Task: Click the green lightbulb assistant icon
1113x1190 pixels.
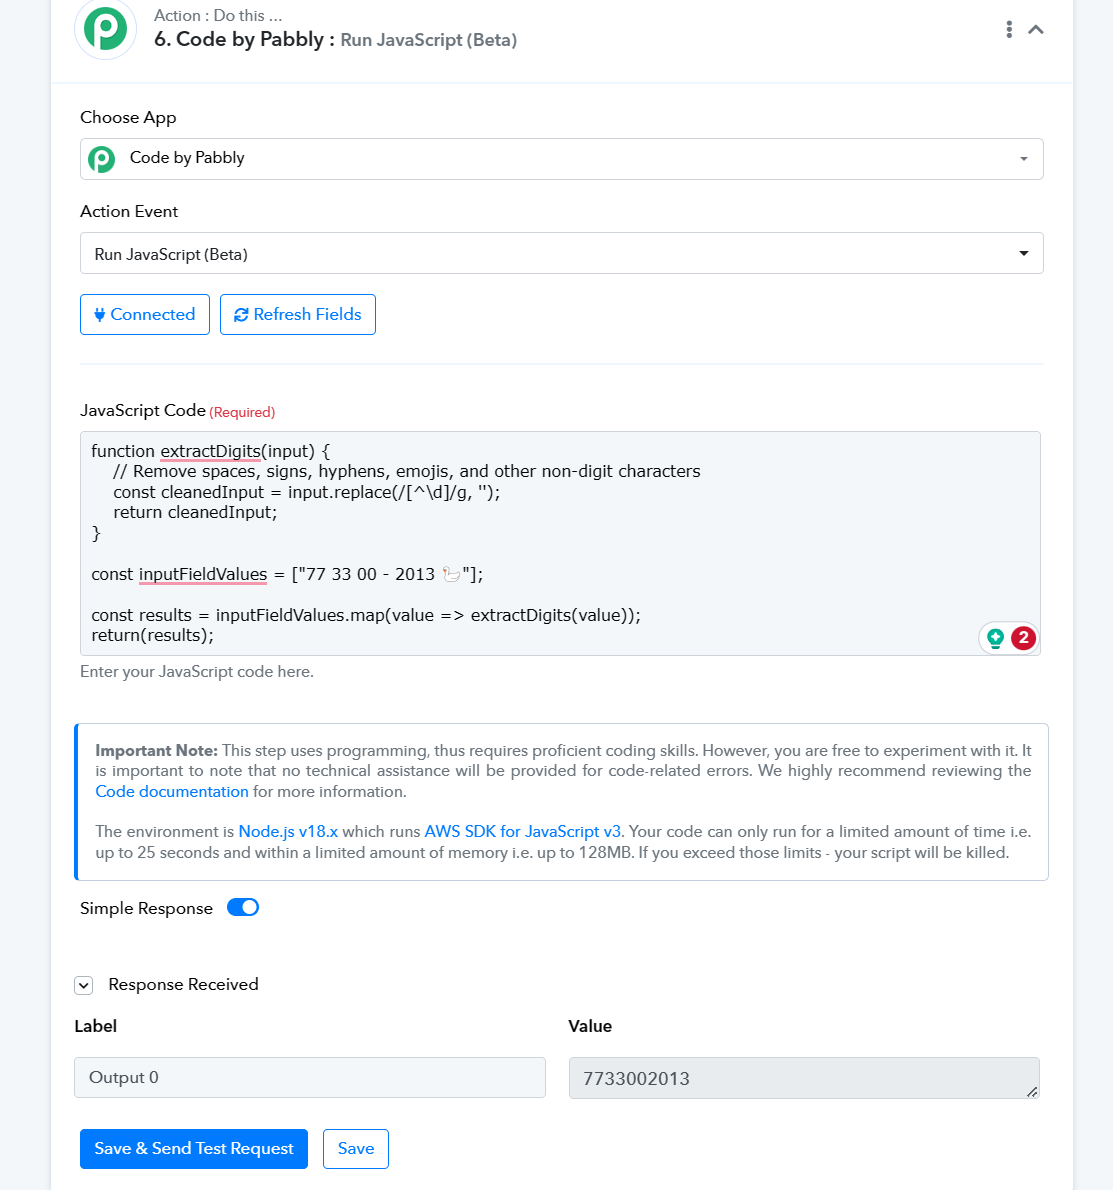Action: click(995, 638)
